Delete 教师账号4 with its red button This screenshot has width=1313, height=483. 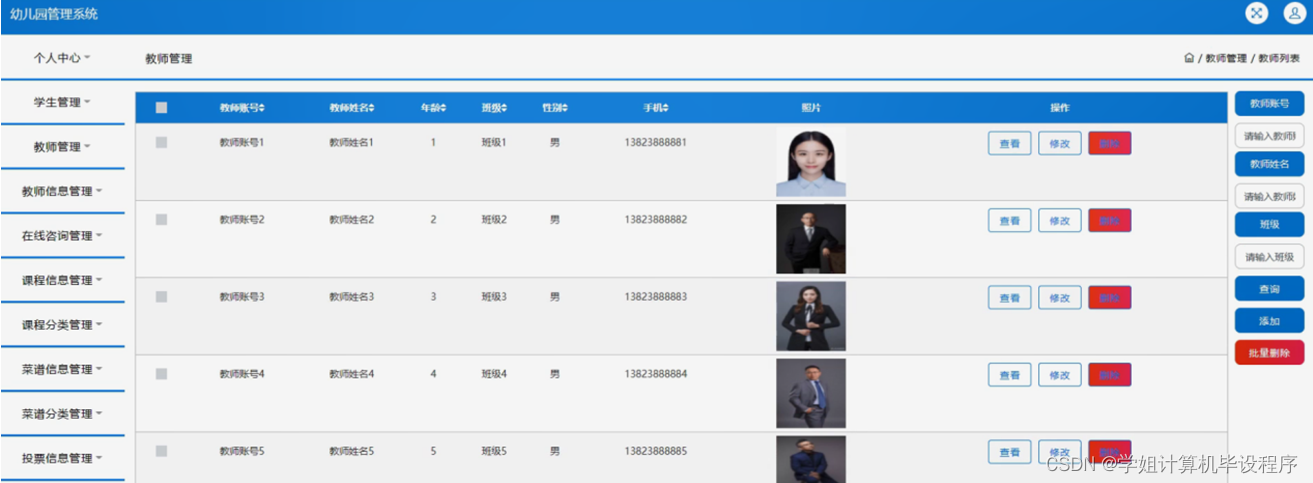[1110, 375]
